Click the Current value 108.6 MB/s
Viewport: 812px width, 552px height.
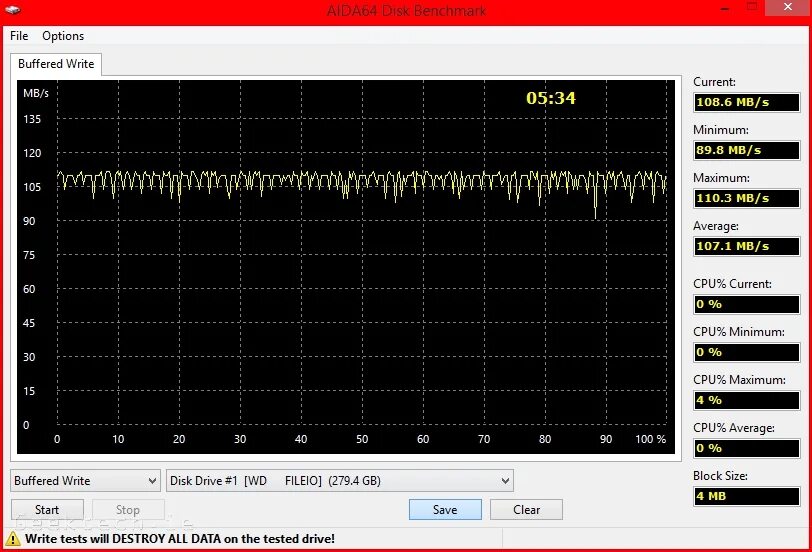pos(746,102)
